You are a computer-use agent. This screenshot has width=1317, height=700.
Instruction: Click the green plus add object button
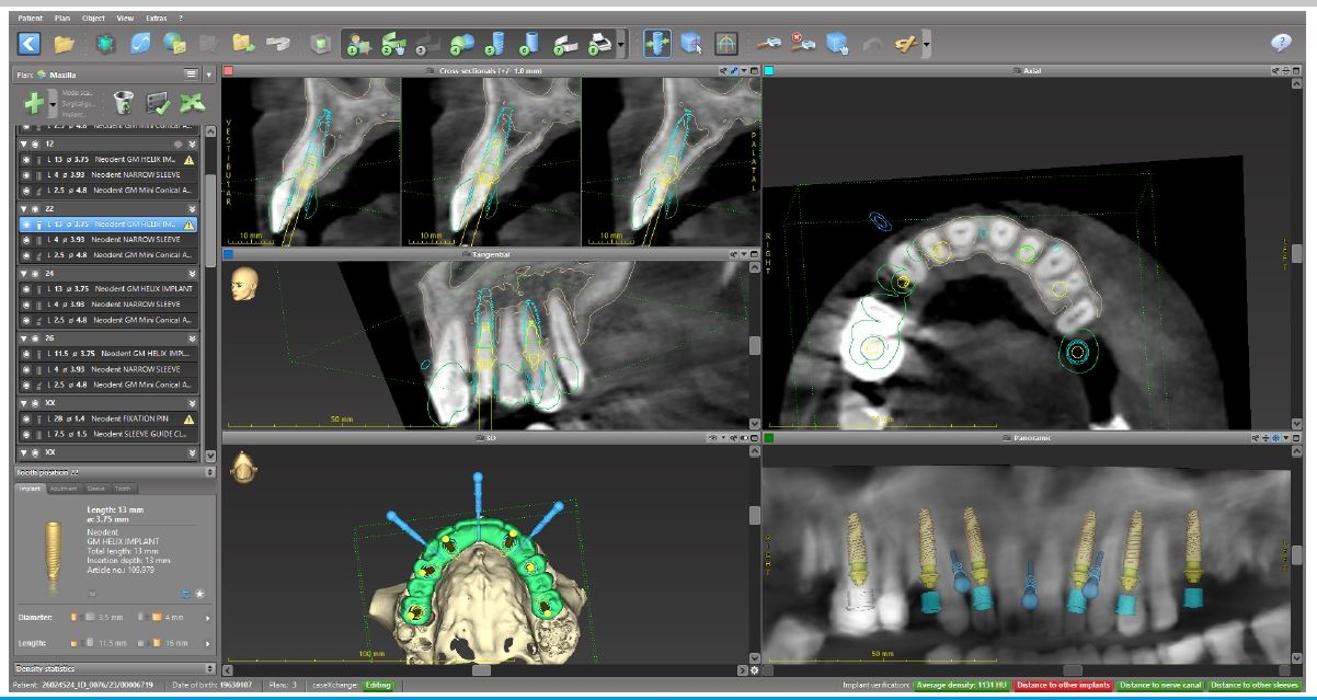(x=34, y=101)
